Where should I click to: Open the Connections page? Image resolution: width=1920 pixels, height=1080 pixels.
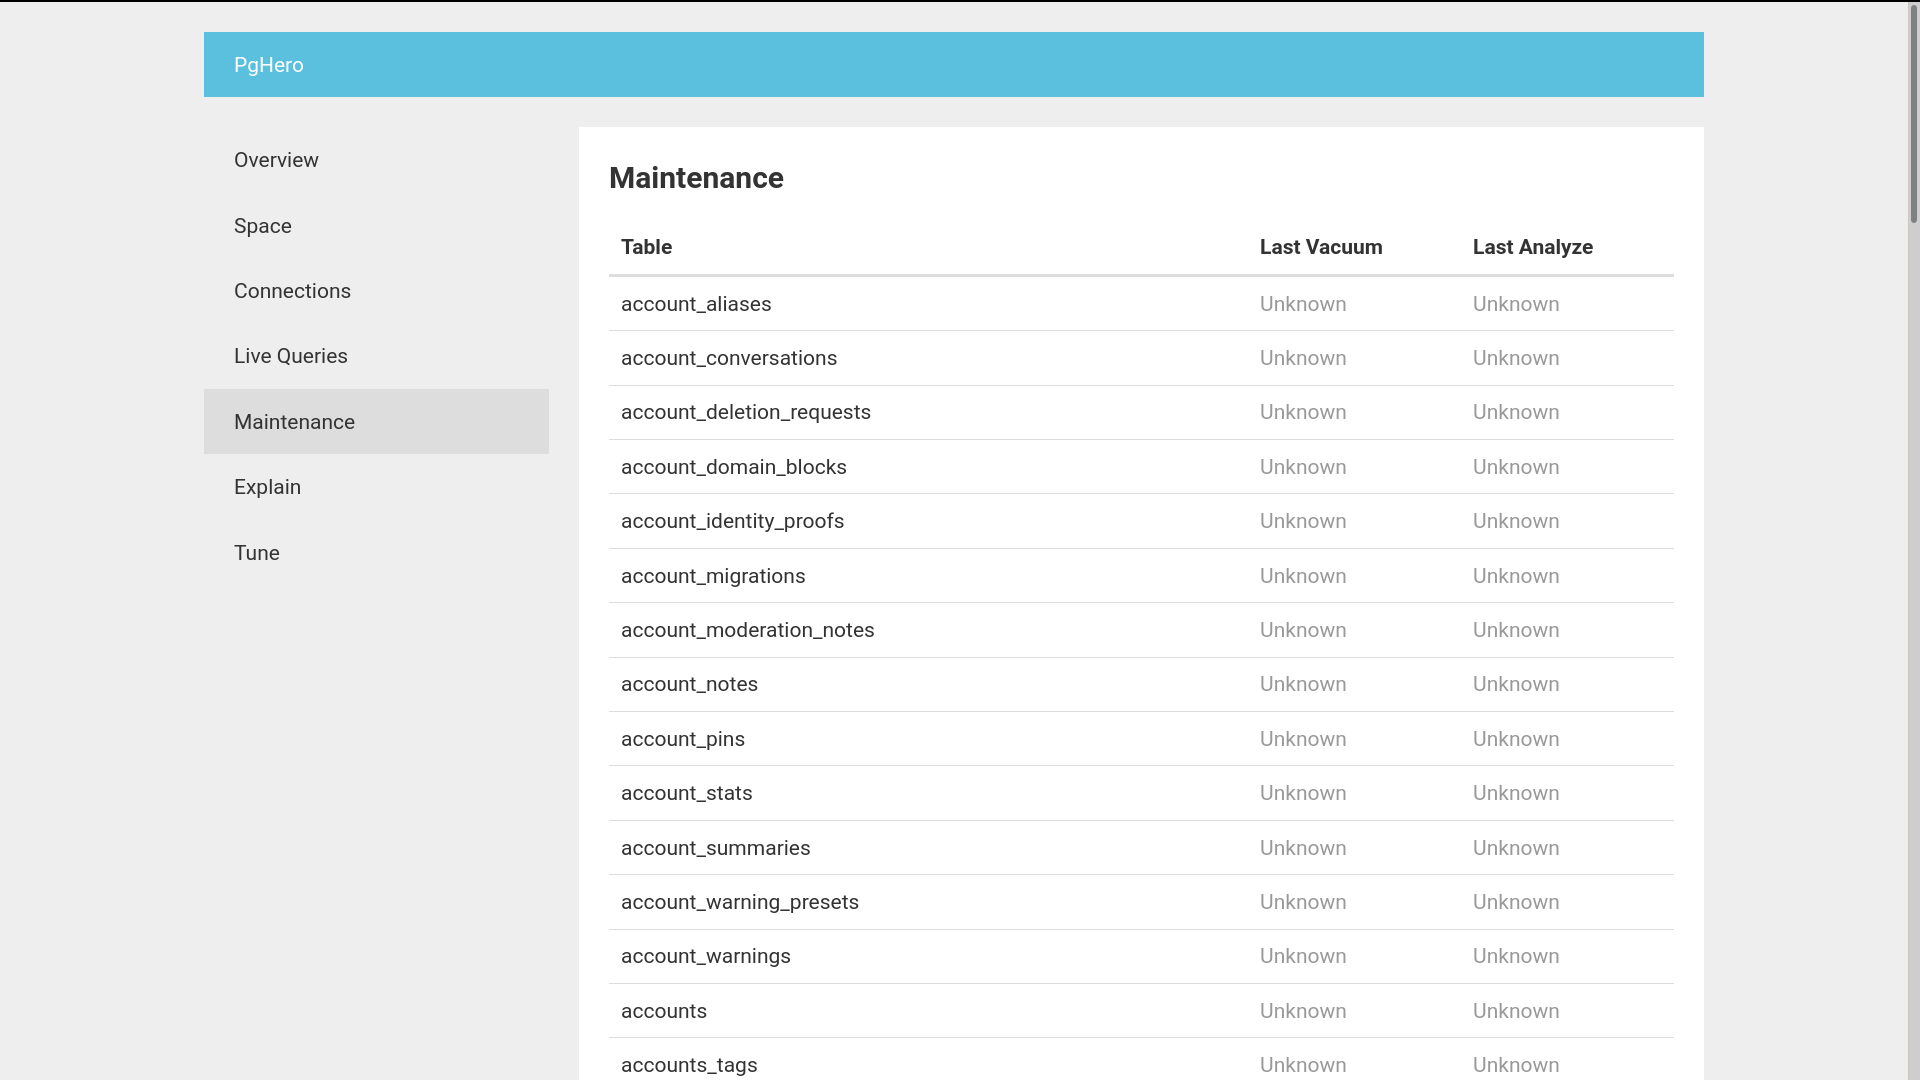tap(292, 291)
